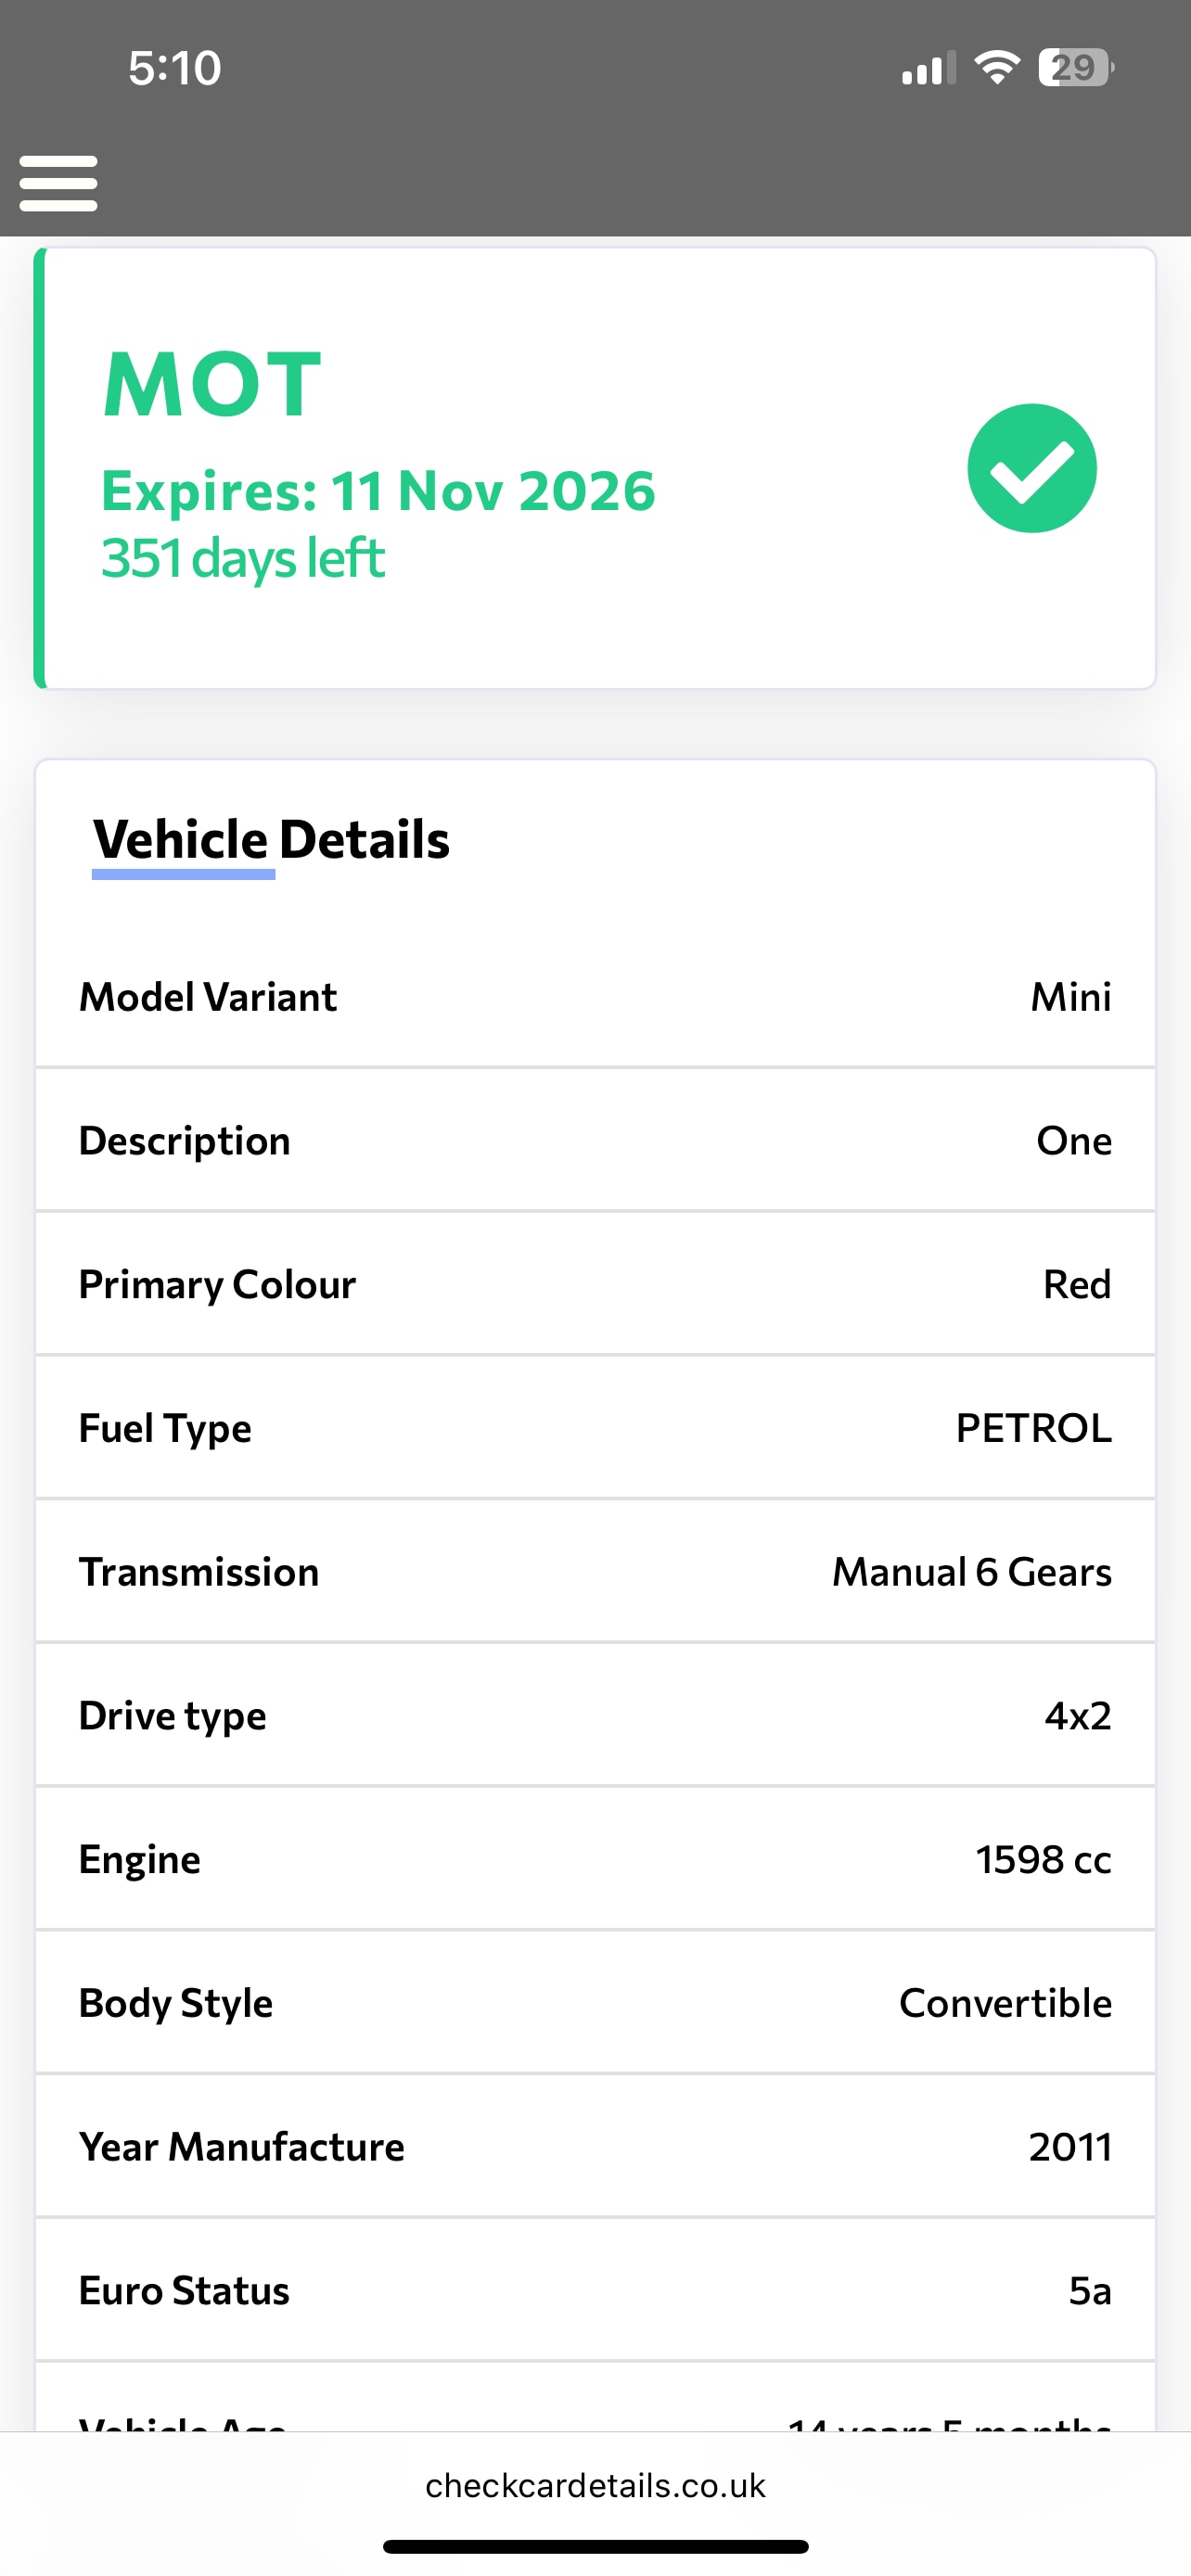Viewport: 1191px width, 2576px height.
Task: Tap the Wi-Fi status icon
Action: tap(996, 68)
